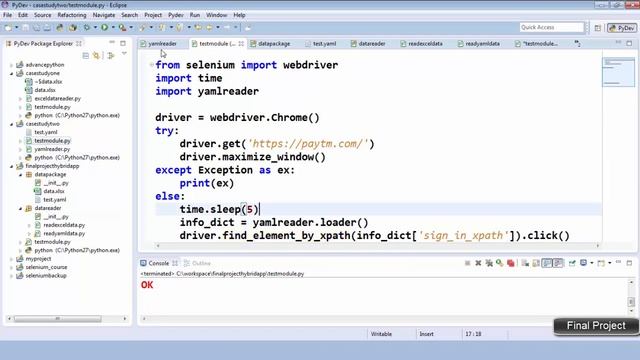Screen dimensions: 640x360
Task: Click the Open Console icon
Action: (x=601, y=263)
